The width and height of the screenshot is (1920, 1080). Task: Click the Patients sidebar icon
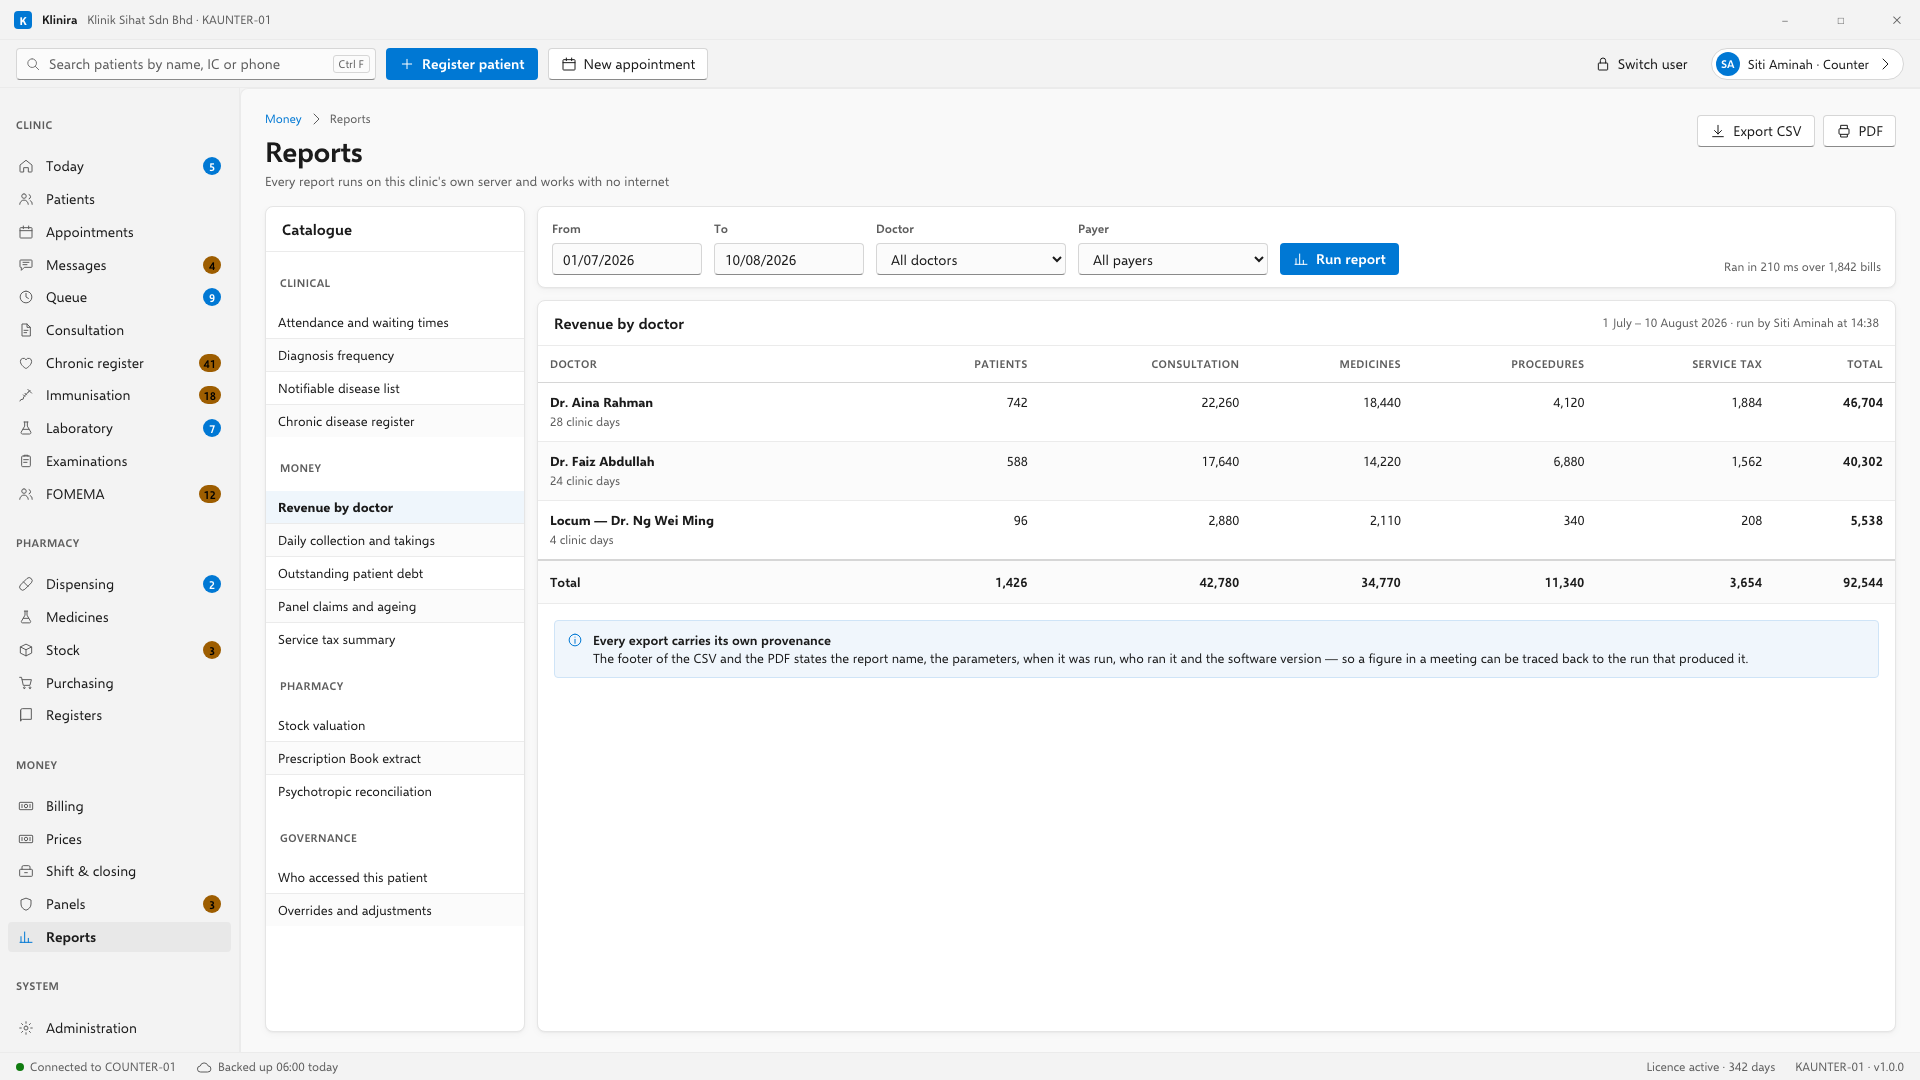tap(26, 199)
